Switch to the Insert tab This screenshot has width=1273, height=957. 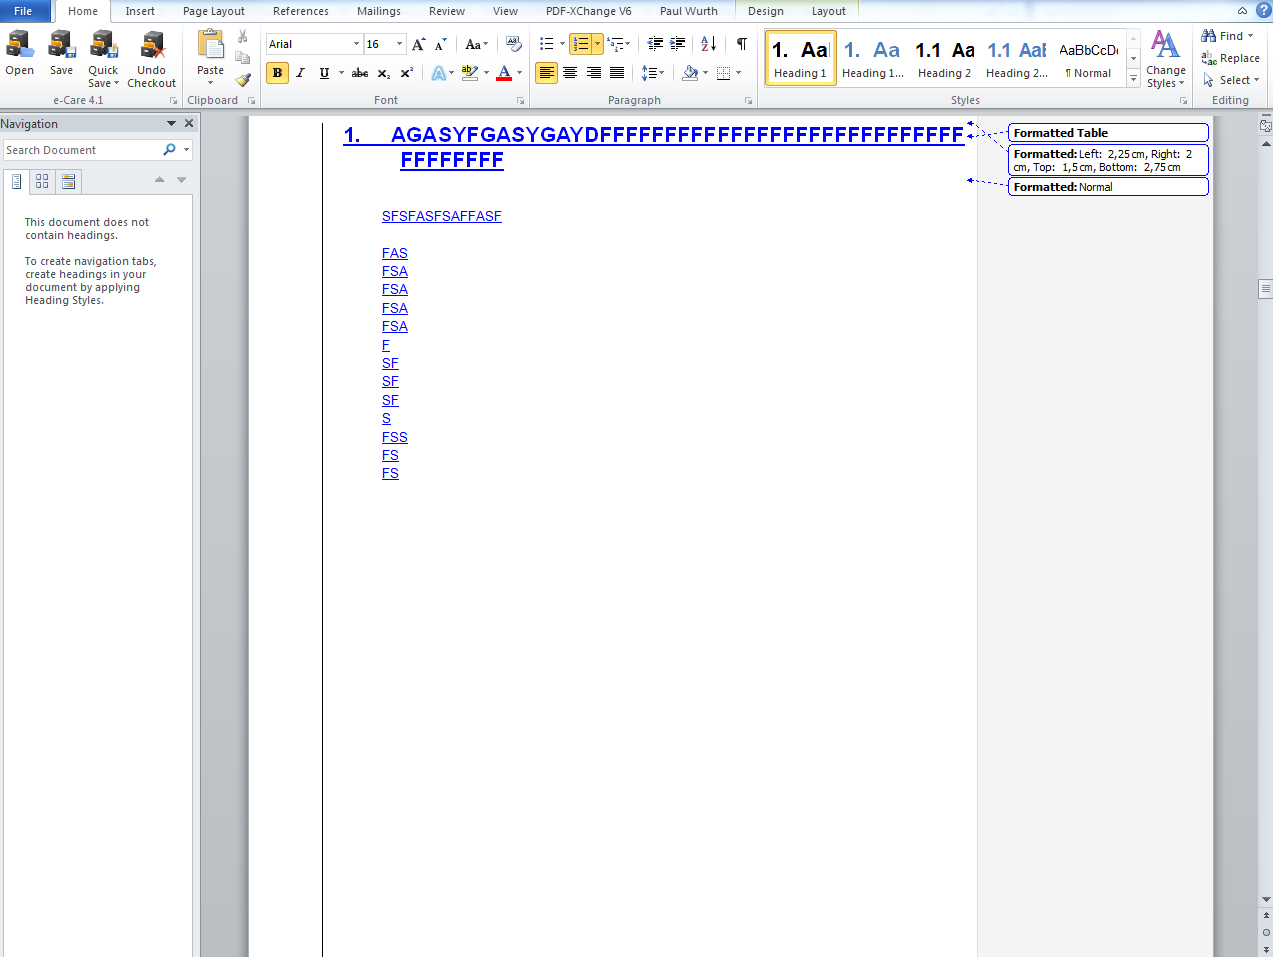[x=140, y=11]
